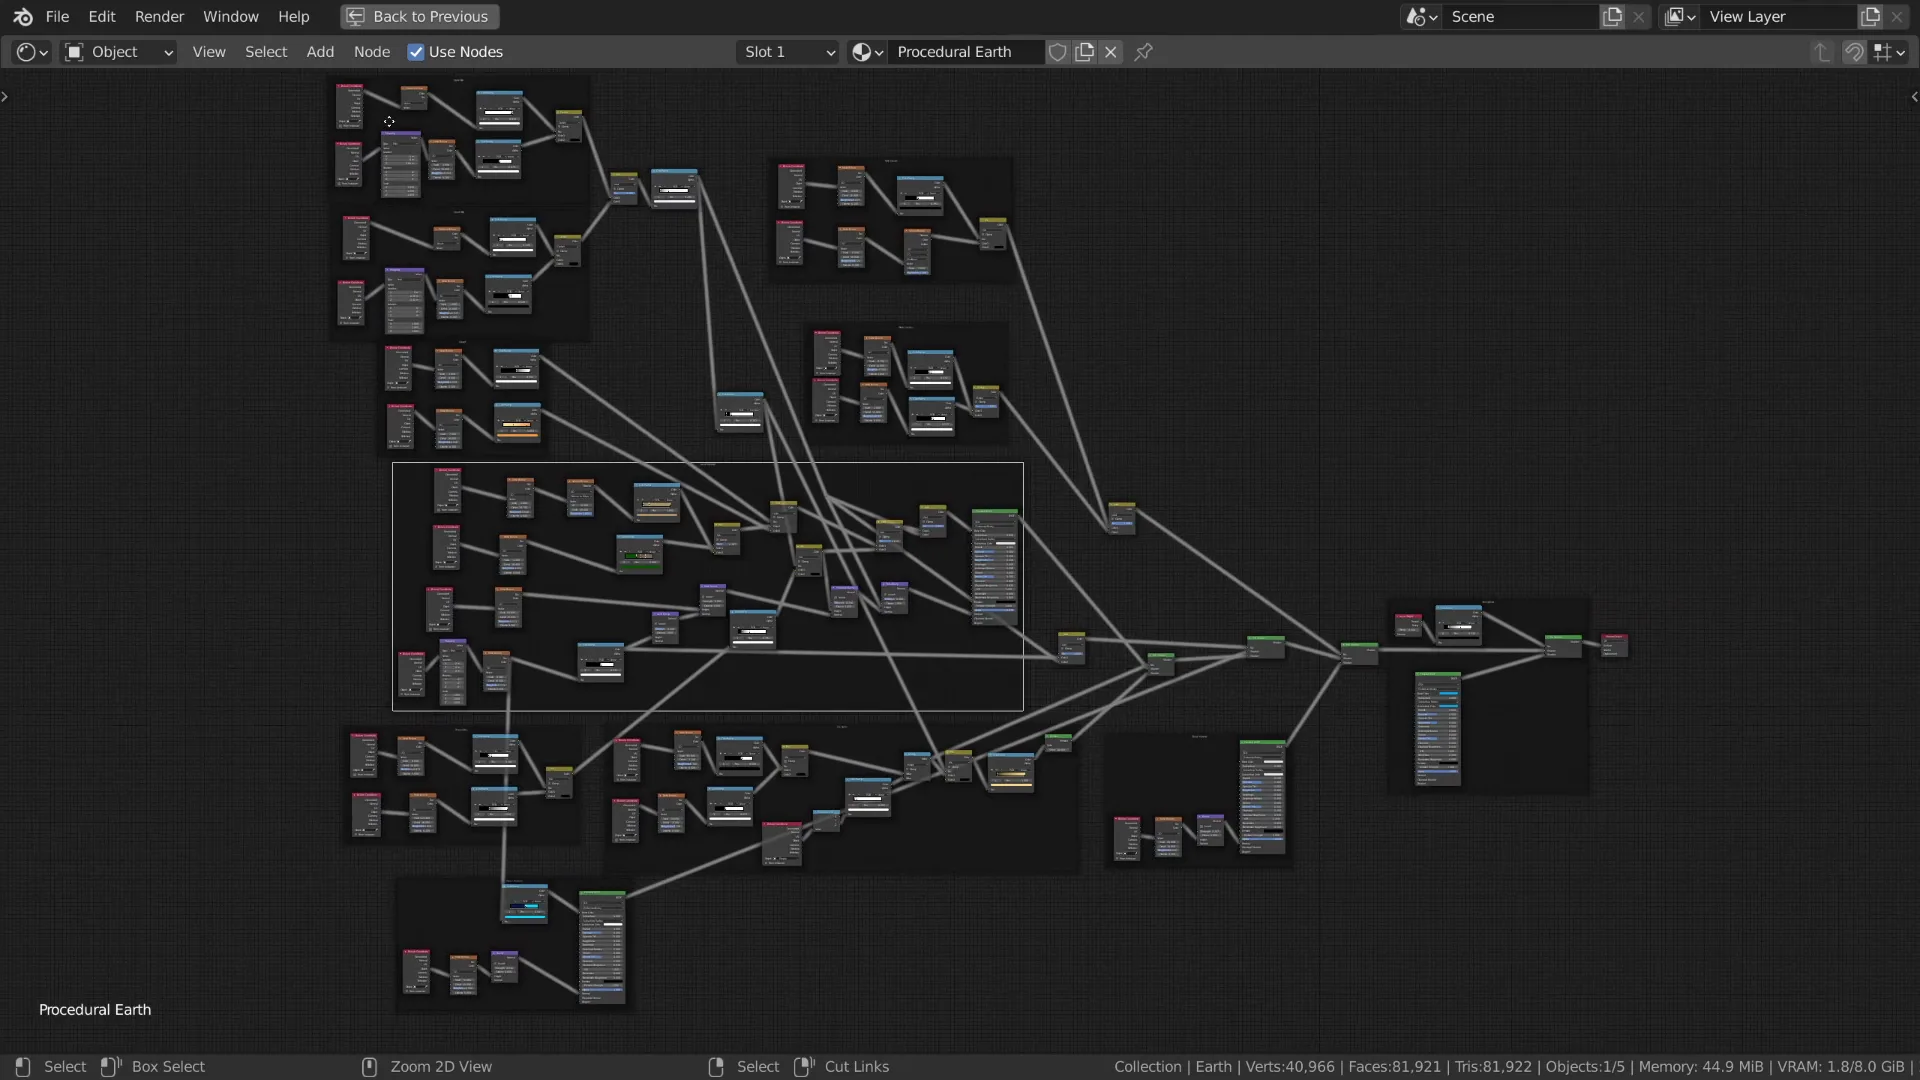
Task: Select the Object context dropdown
Action: pos(121,50)
